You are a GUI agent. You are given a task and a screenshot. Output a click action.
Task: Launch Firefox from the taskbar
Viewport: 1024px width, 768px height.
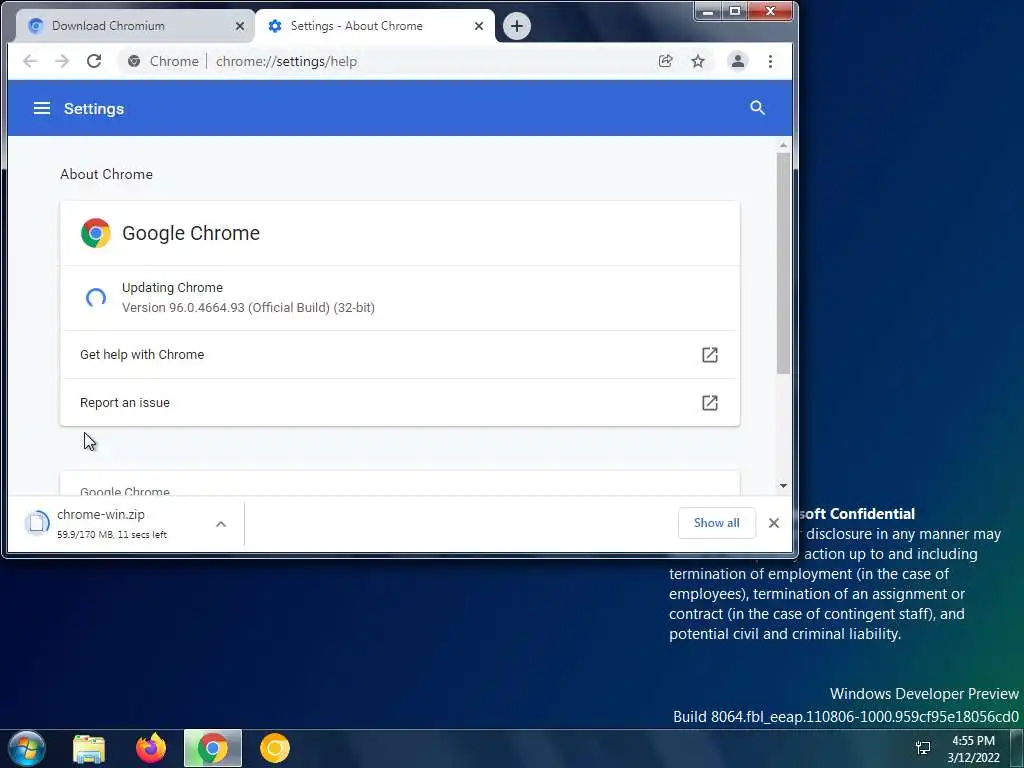151,748
